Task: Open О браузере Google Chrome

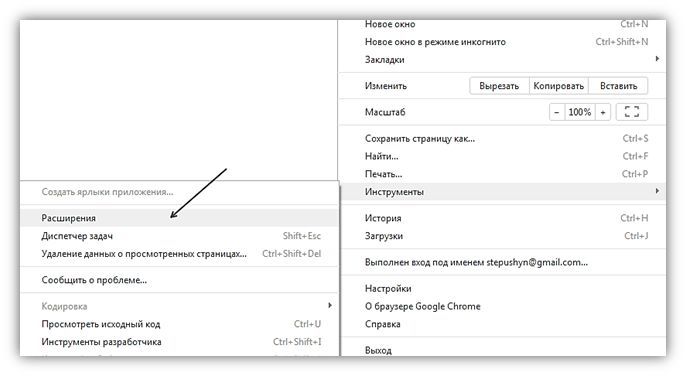Action: pyautogui.click(x=502, y=306)
